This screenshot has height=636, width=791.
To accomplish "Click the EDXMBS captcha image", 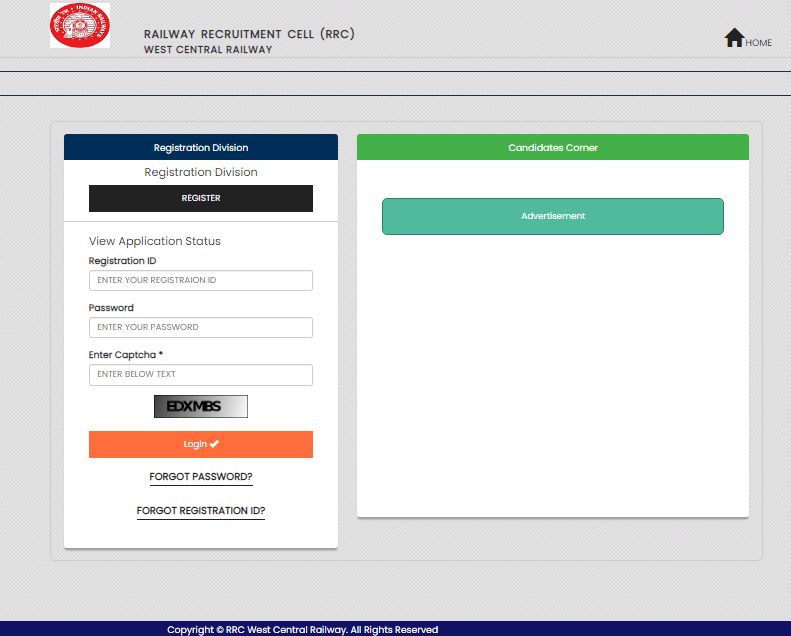I will click(x=201, y=407).
